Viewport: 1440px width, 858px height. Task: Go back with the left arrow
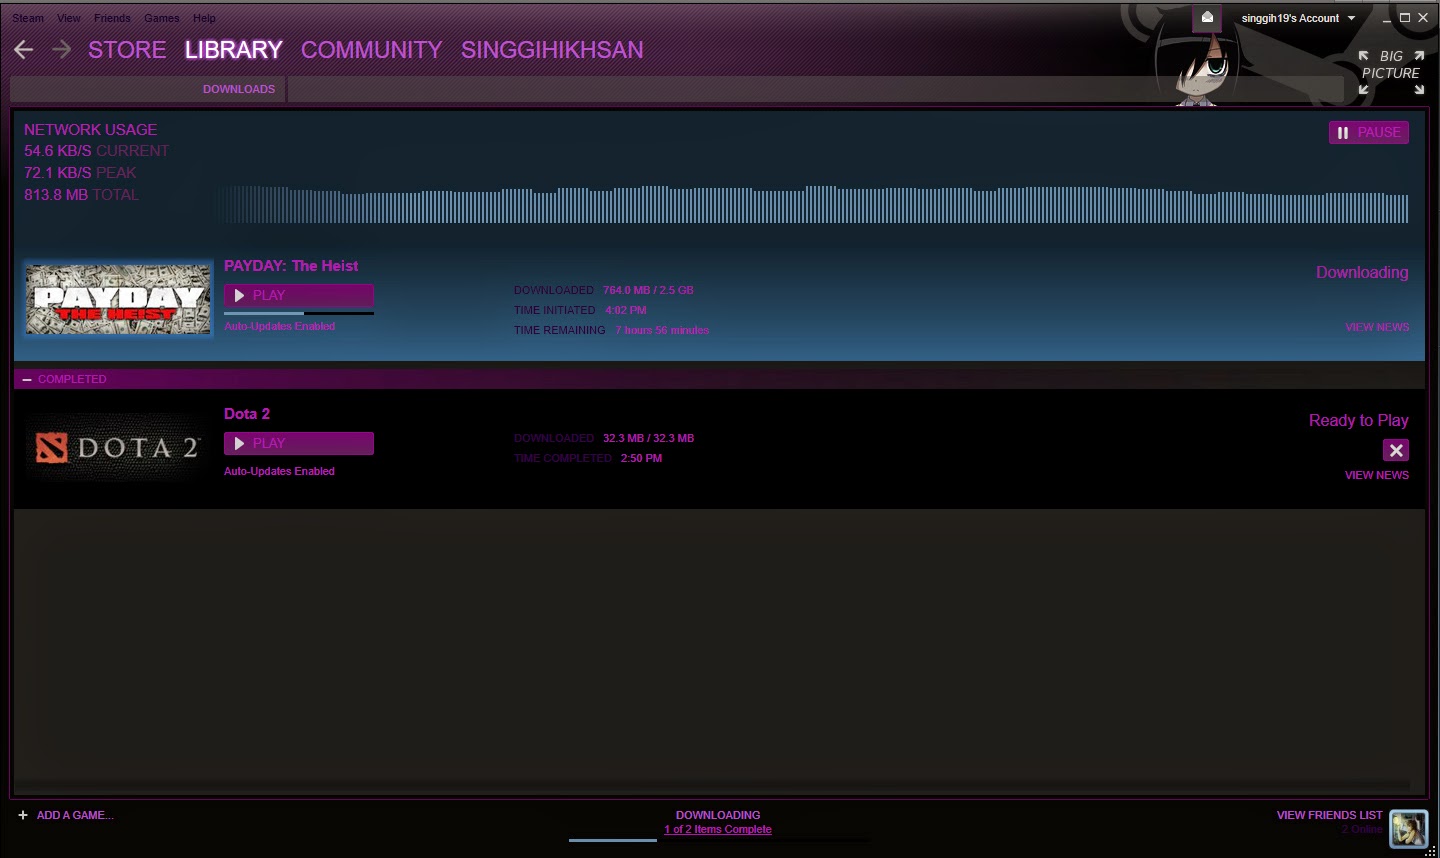(24, 49)
